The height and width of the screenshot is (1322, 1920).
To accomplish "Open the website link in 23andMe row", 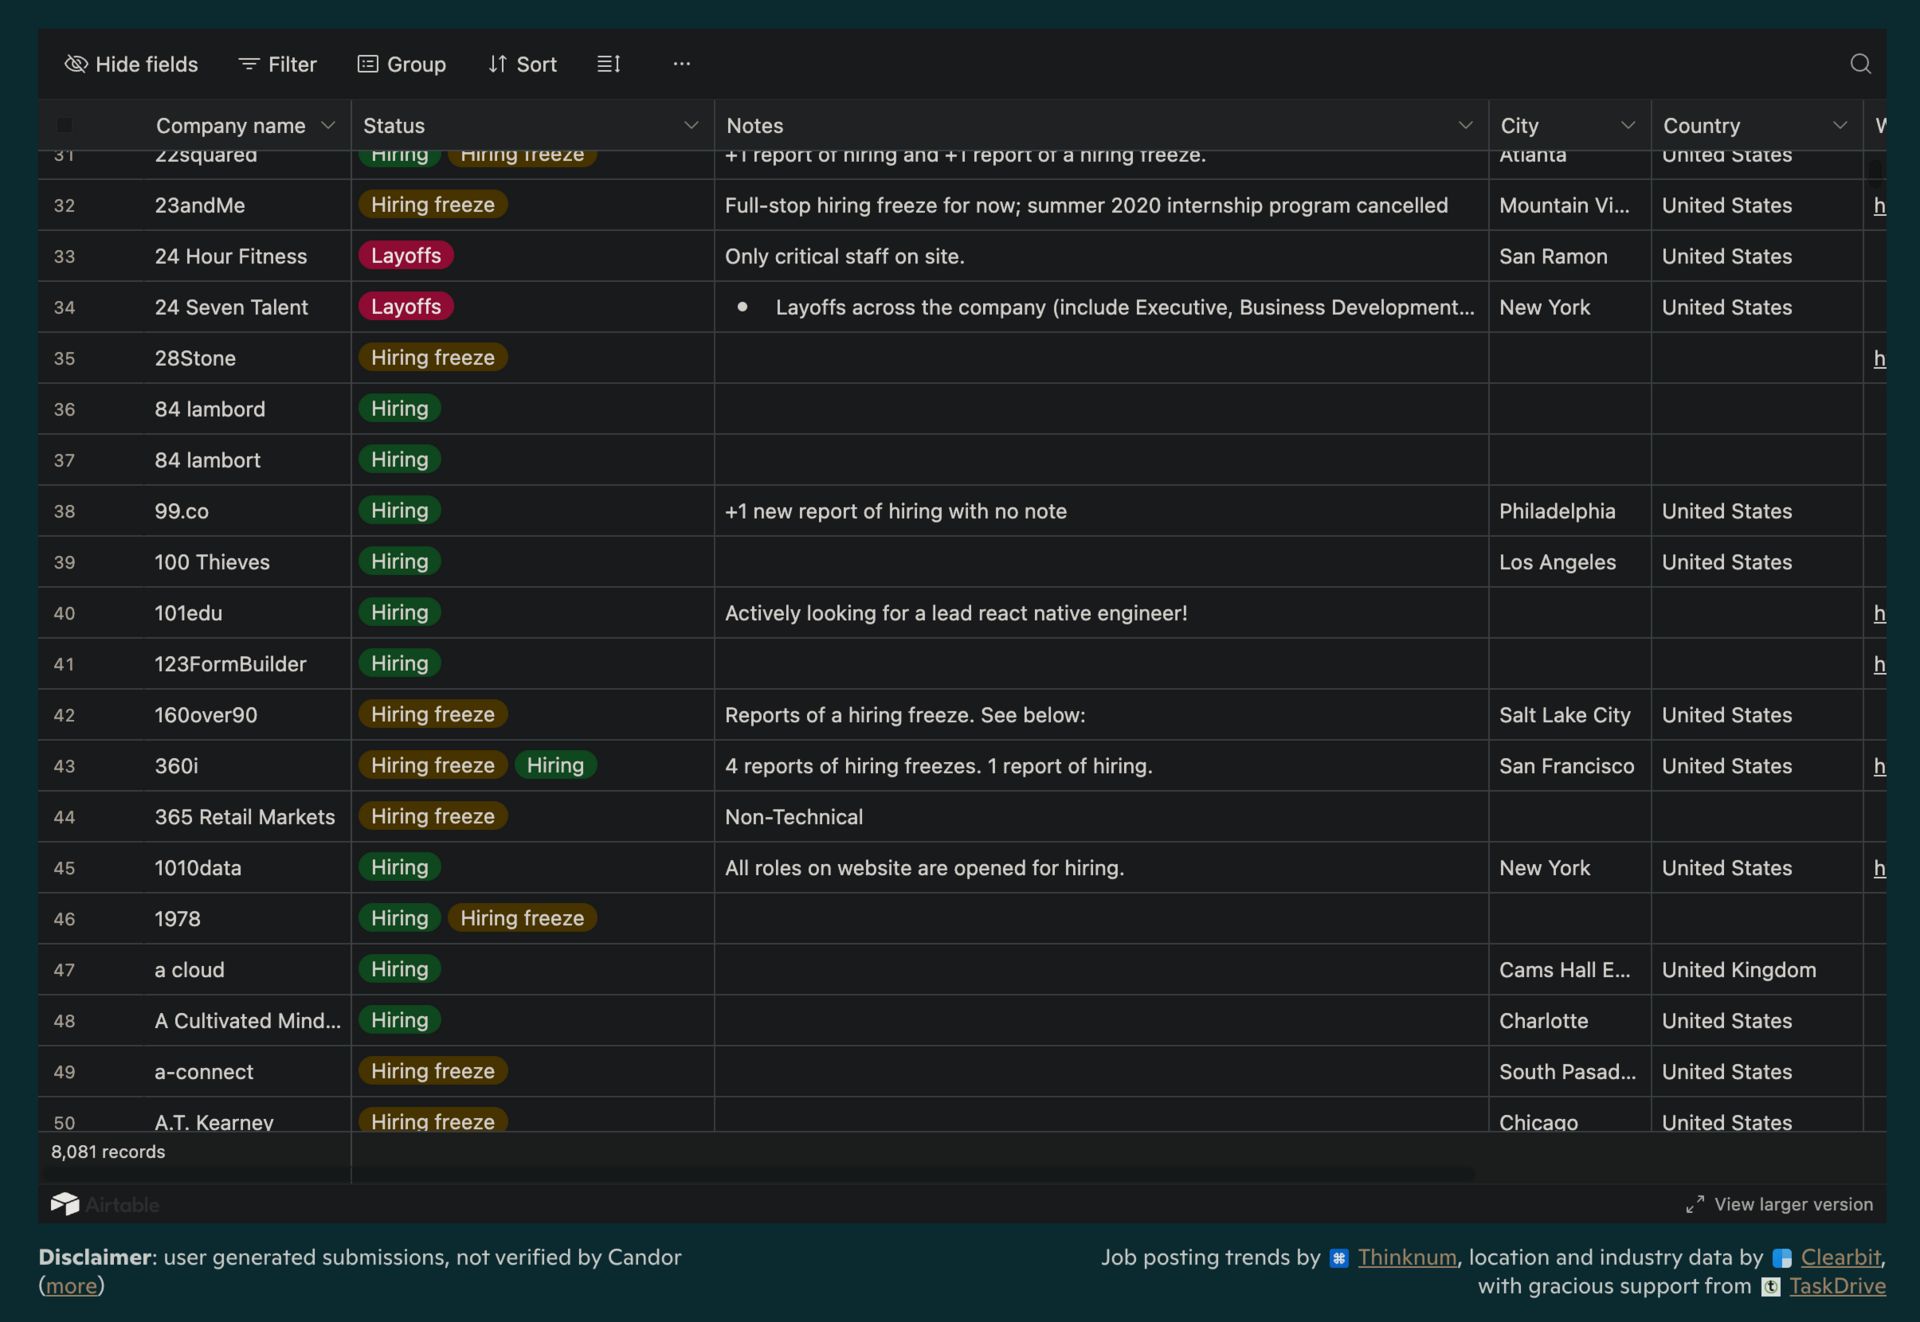I will 1880,205.
